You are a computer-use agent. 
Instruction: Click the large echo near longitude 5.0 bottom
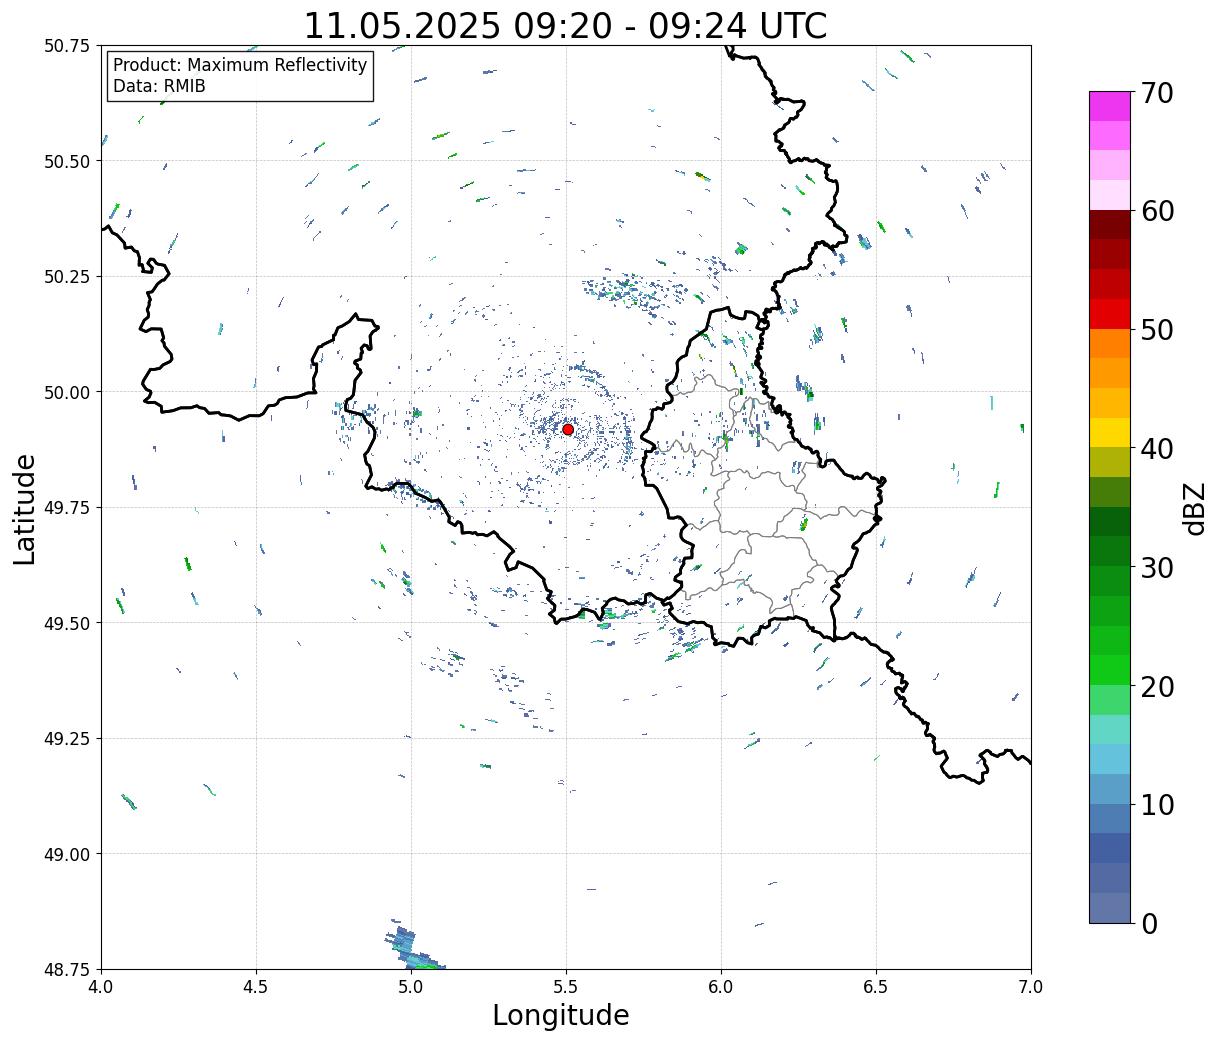point(412,947)
